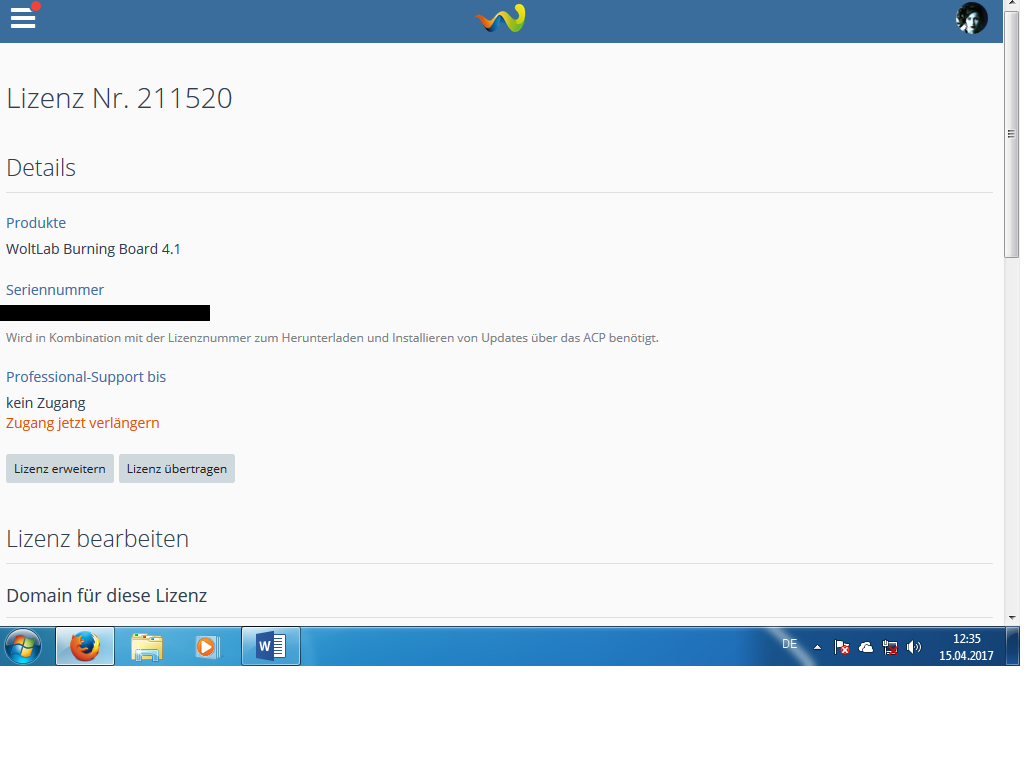Screen dimensions: 1024x768
Task: Switch to Firefox in the taskbar
Action: pos(85,647)
